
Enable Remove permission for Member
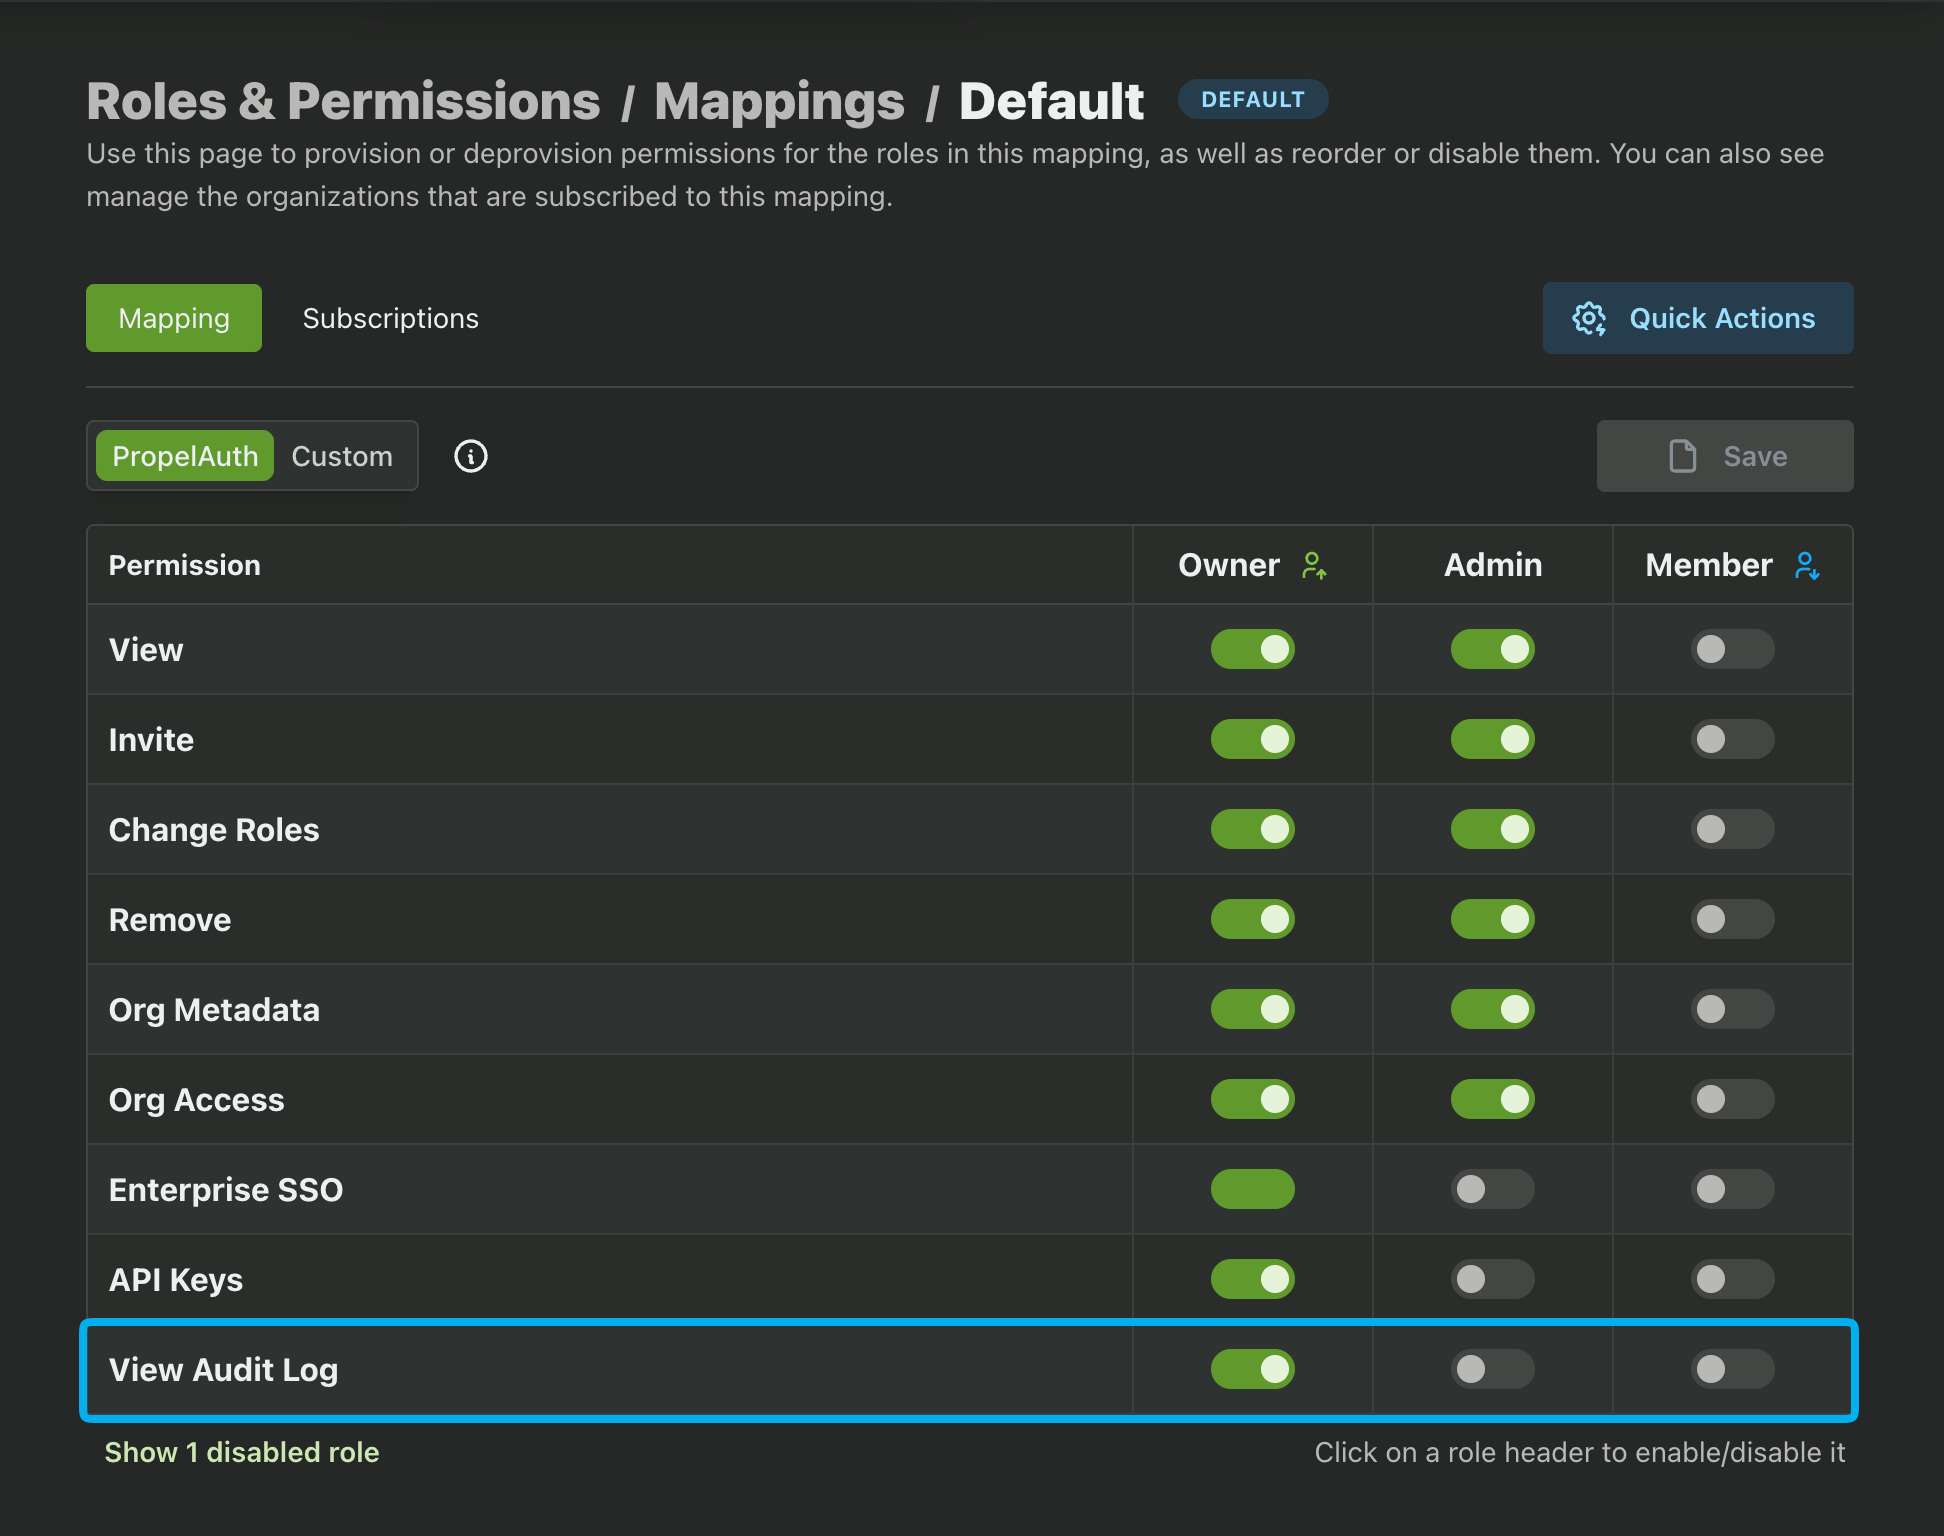tap(1732, 919)
